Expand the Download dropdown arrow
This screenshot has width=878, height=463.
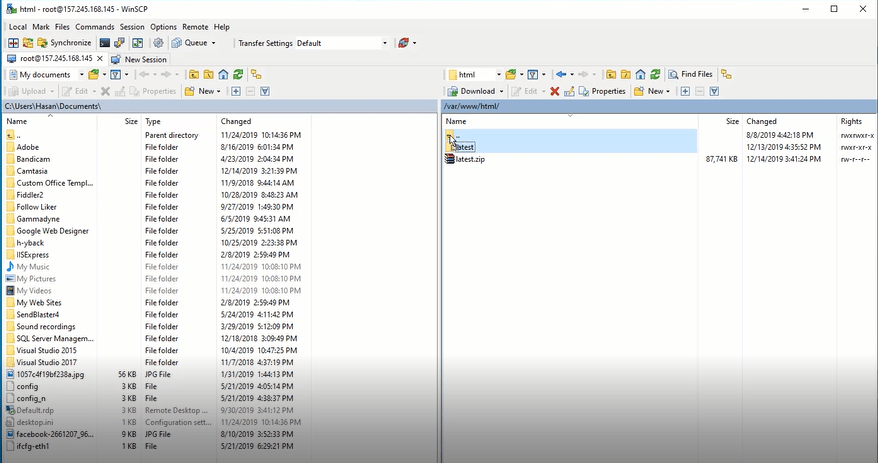(501, 91)
